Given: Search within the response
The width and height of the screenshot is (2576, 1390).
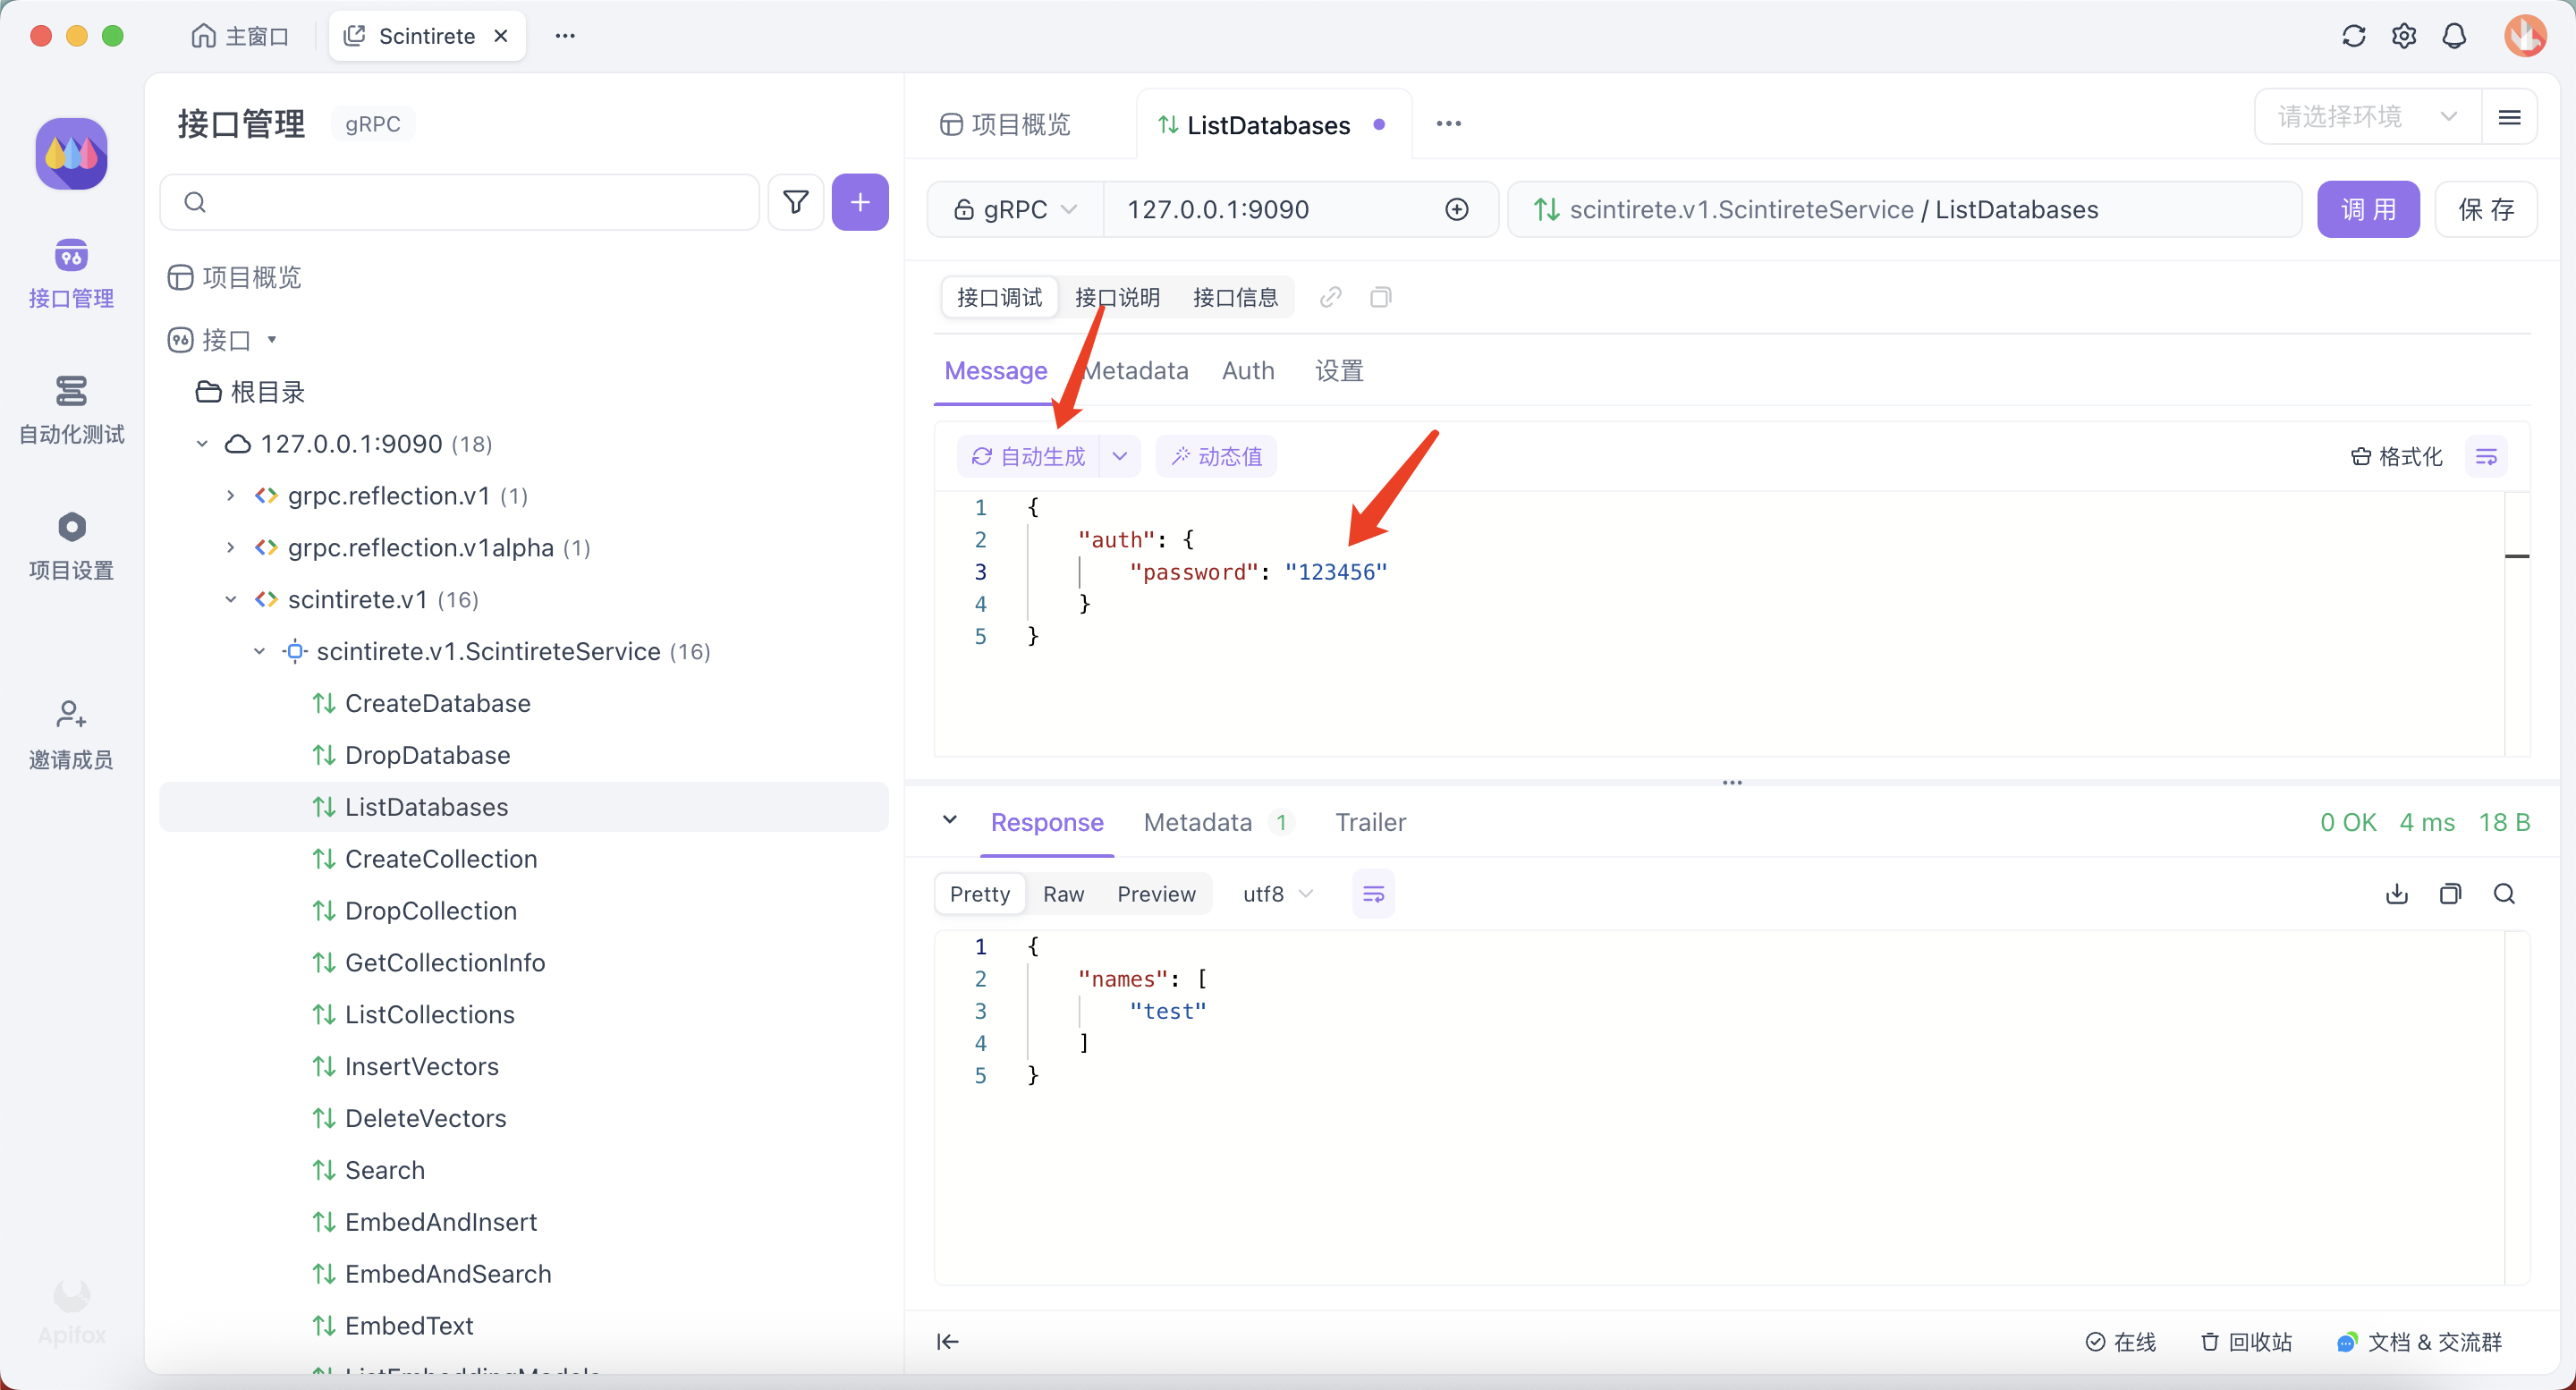Looking at the screenshot, I should (x=2504, y=894).
